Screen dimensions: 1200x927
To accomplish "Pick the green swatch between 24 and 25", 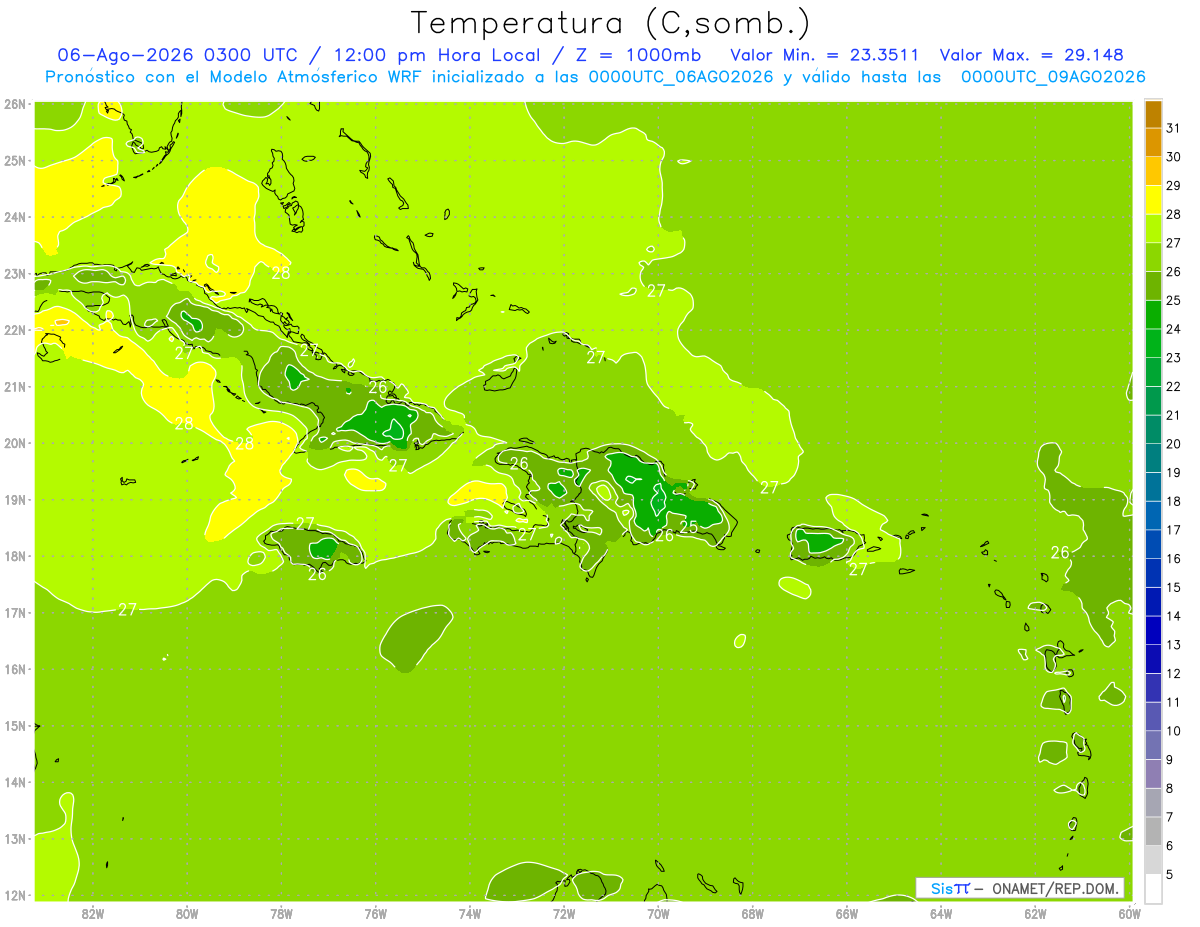I will 1153,315.
